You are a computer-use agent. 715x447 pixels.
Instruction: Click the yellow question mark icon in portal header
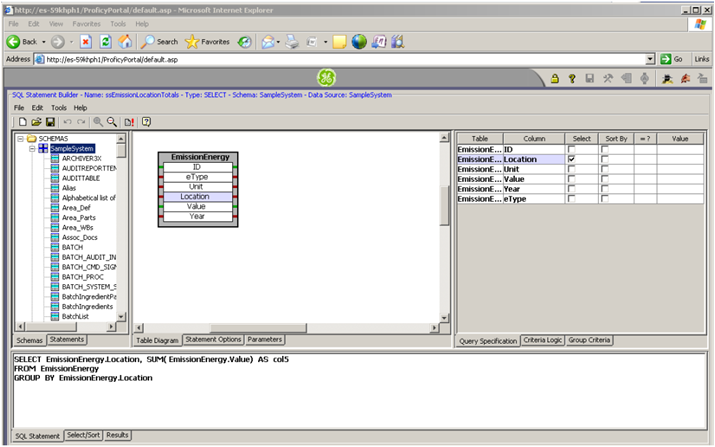coord(572,78)
